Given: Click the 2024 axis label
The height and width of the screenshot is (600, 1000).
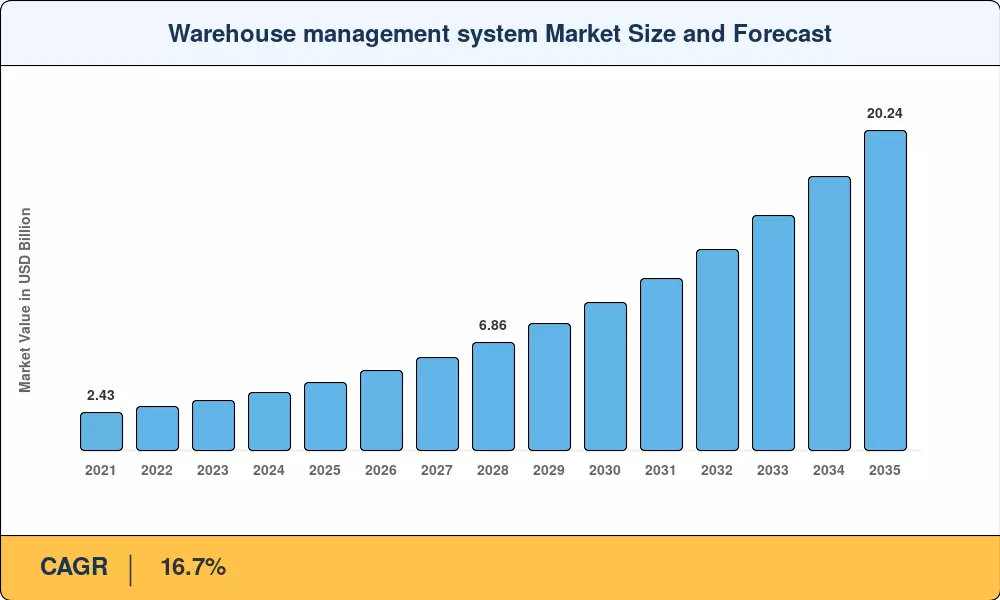Looking at the screenshot, I should pos(269,471).
